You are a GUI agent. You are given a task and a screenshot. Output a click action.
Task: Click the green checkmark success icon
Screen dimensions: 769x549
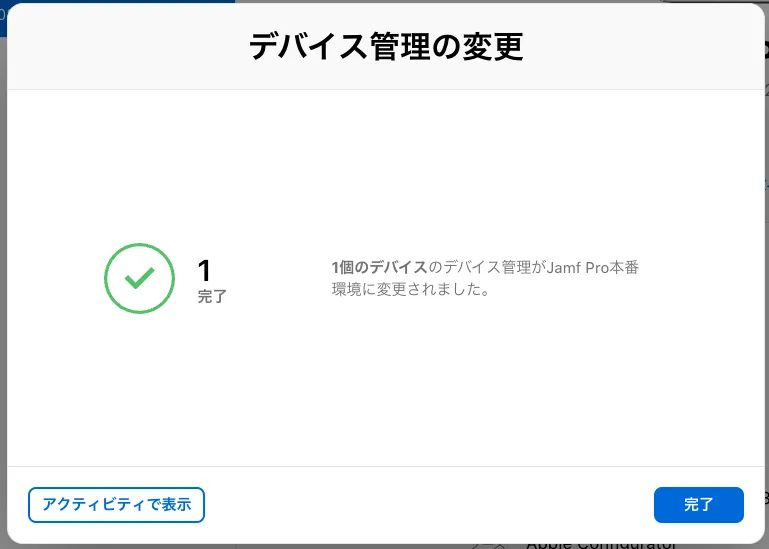[140, 279]
